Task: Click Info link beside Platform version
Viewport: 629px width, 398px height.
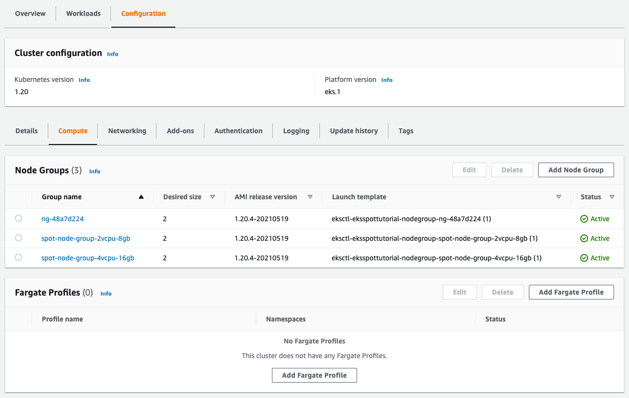Action: [387, 80]
